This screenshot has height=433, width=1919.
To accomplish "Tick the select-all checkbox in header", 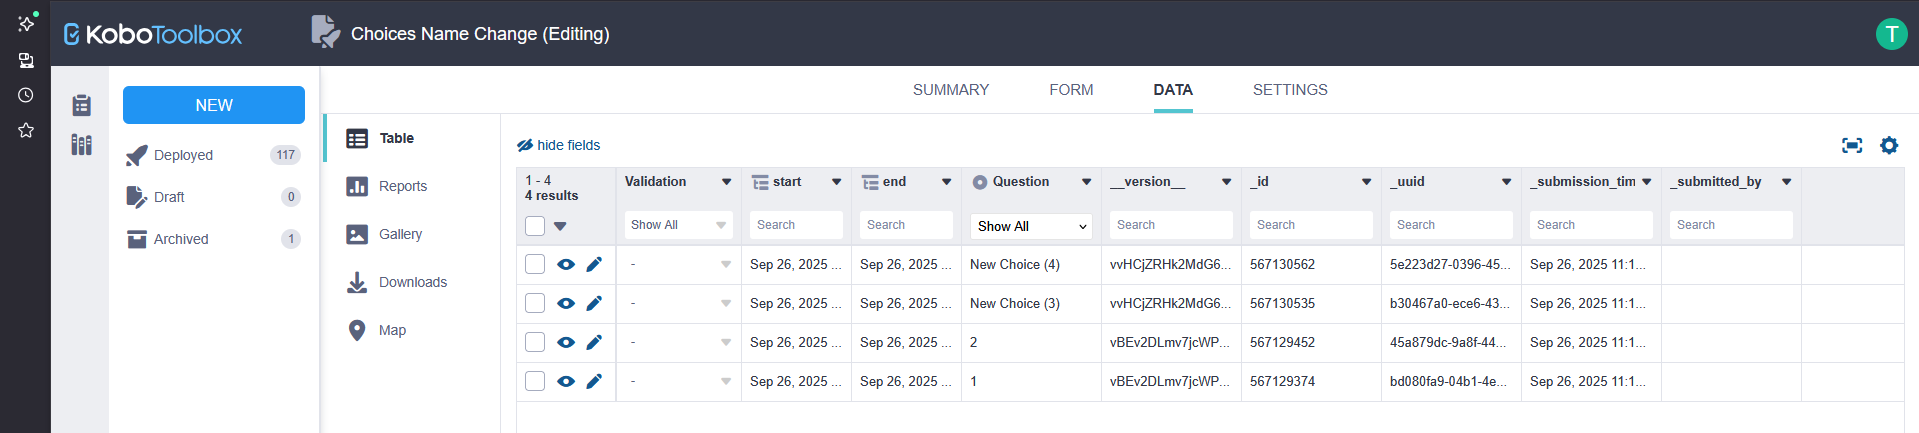I will [535, 226].
